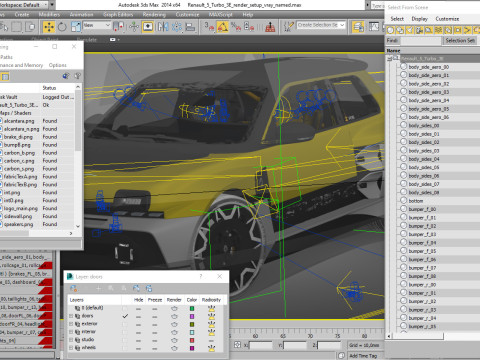Screen dimensions: 480x360
Task: Open the Create Selection Set dropdown
Action: coord(321,25)
